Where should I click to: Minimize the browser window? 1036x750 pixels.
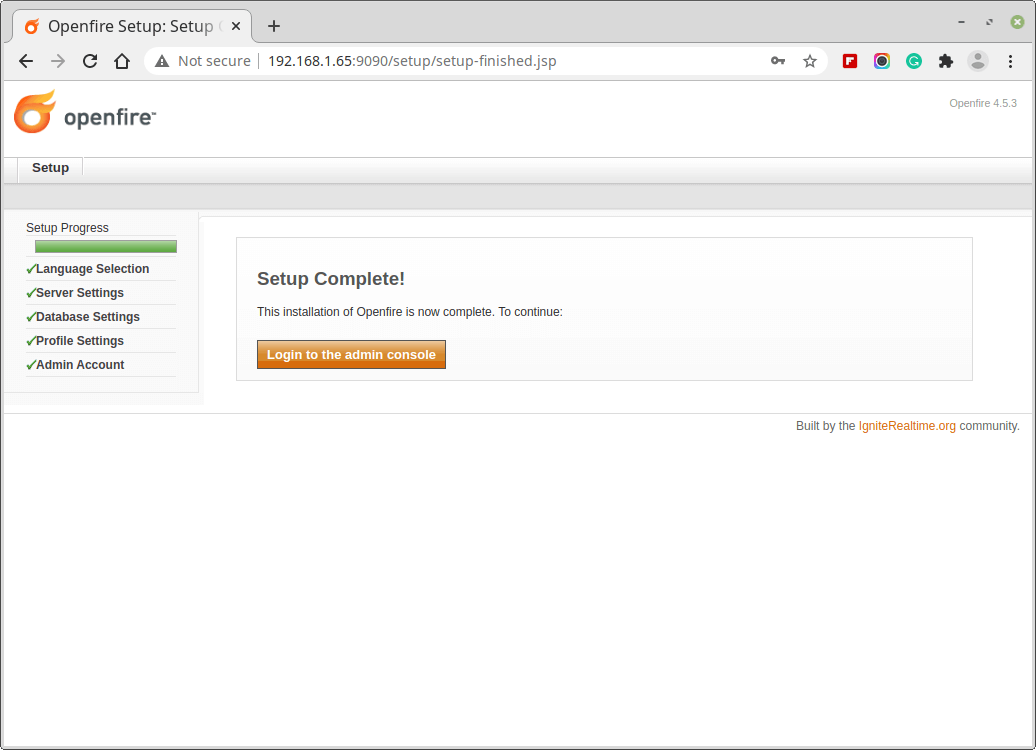961,22
